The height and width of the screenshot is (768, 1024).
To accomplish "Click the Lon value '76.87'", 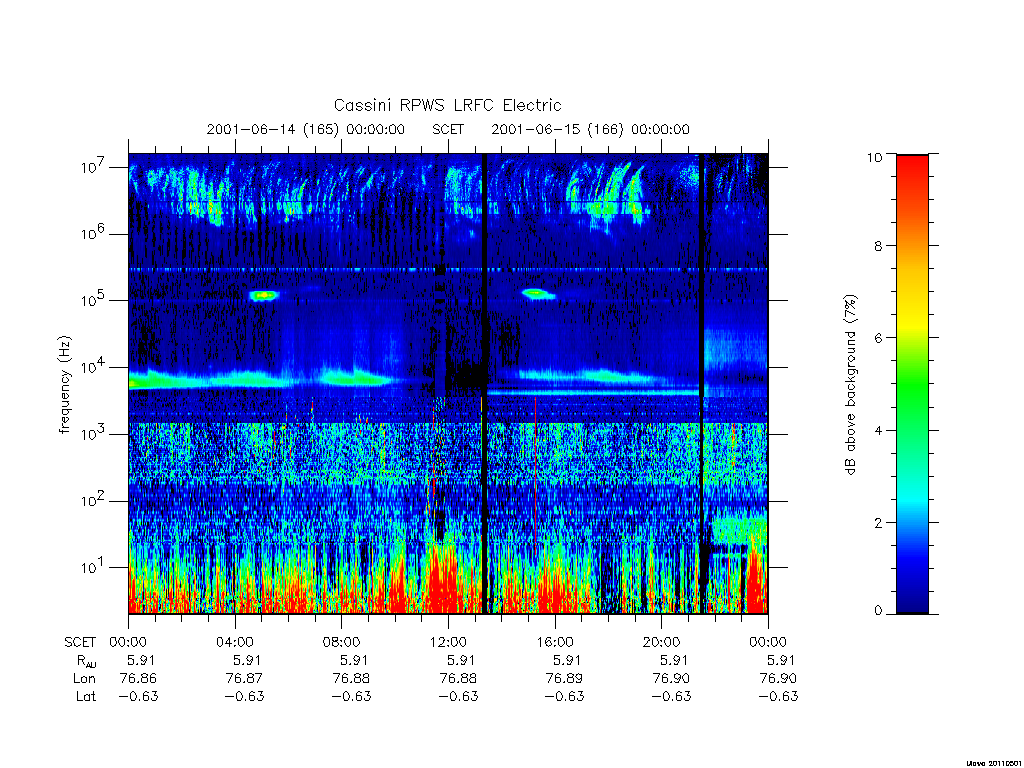I will tap(244, 679).
